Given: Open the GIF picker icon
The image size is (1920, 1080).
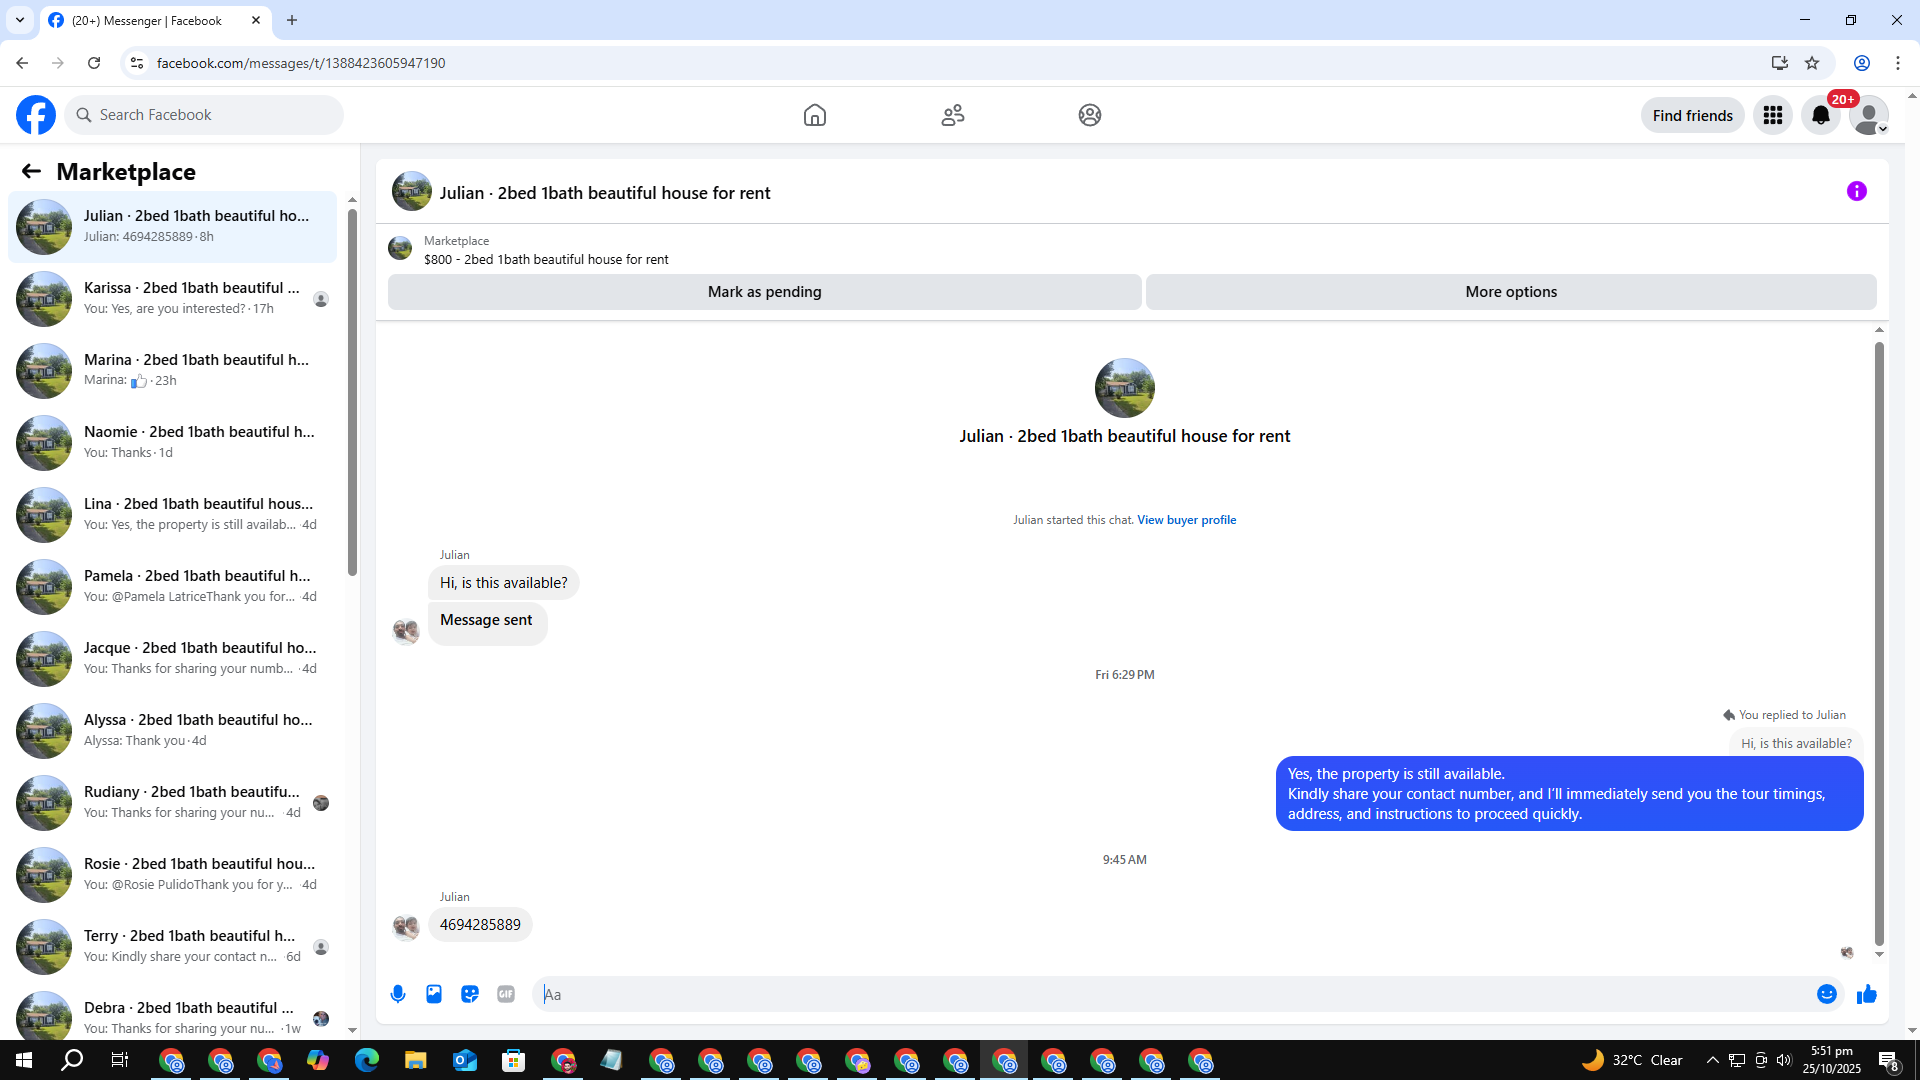Looking at the screenshot, I should pos(506,994).
